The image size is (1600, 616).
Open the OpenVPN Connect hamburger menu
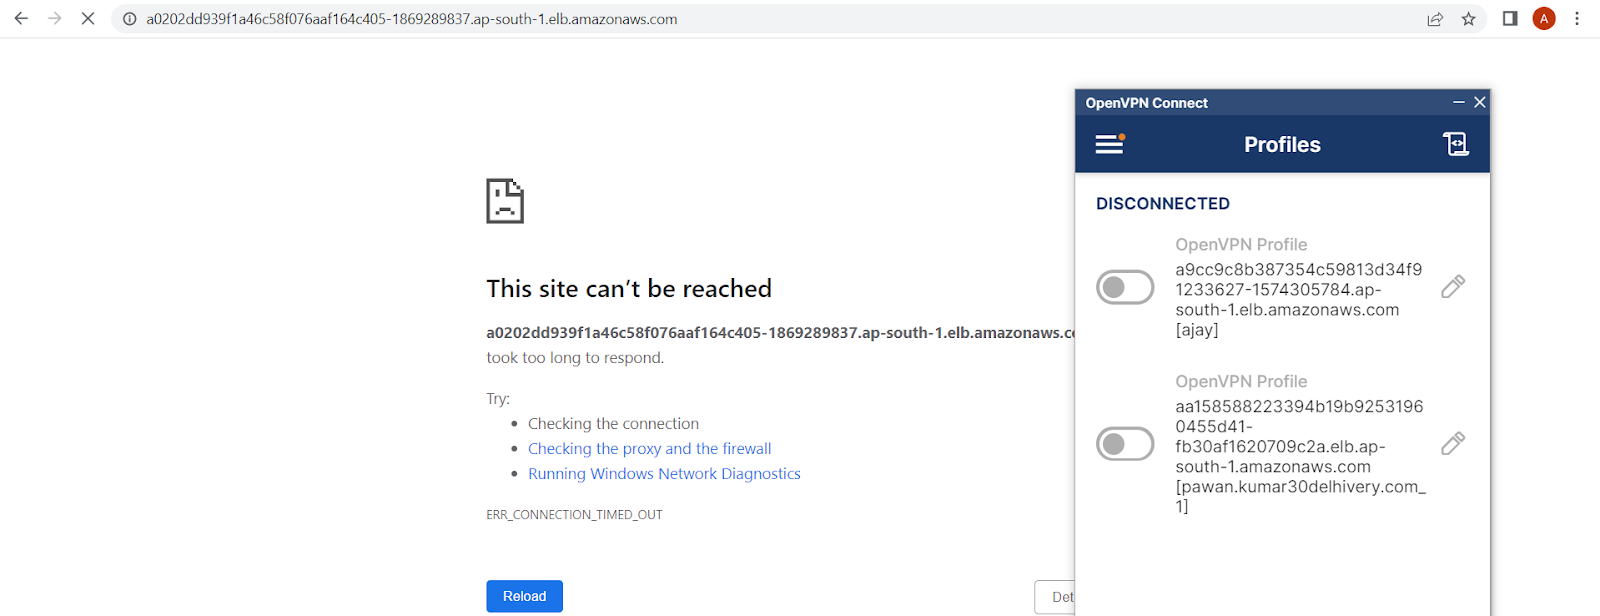1110,144
